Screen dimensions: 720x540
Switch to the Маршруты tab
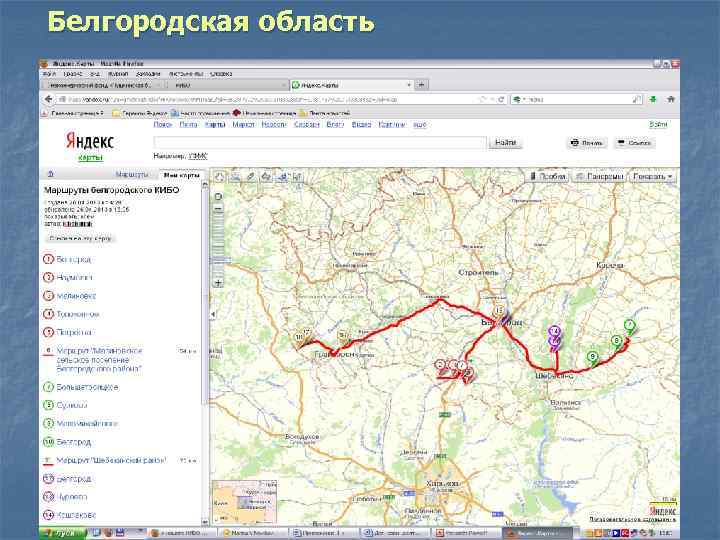pos(132,175)
